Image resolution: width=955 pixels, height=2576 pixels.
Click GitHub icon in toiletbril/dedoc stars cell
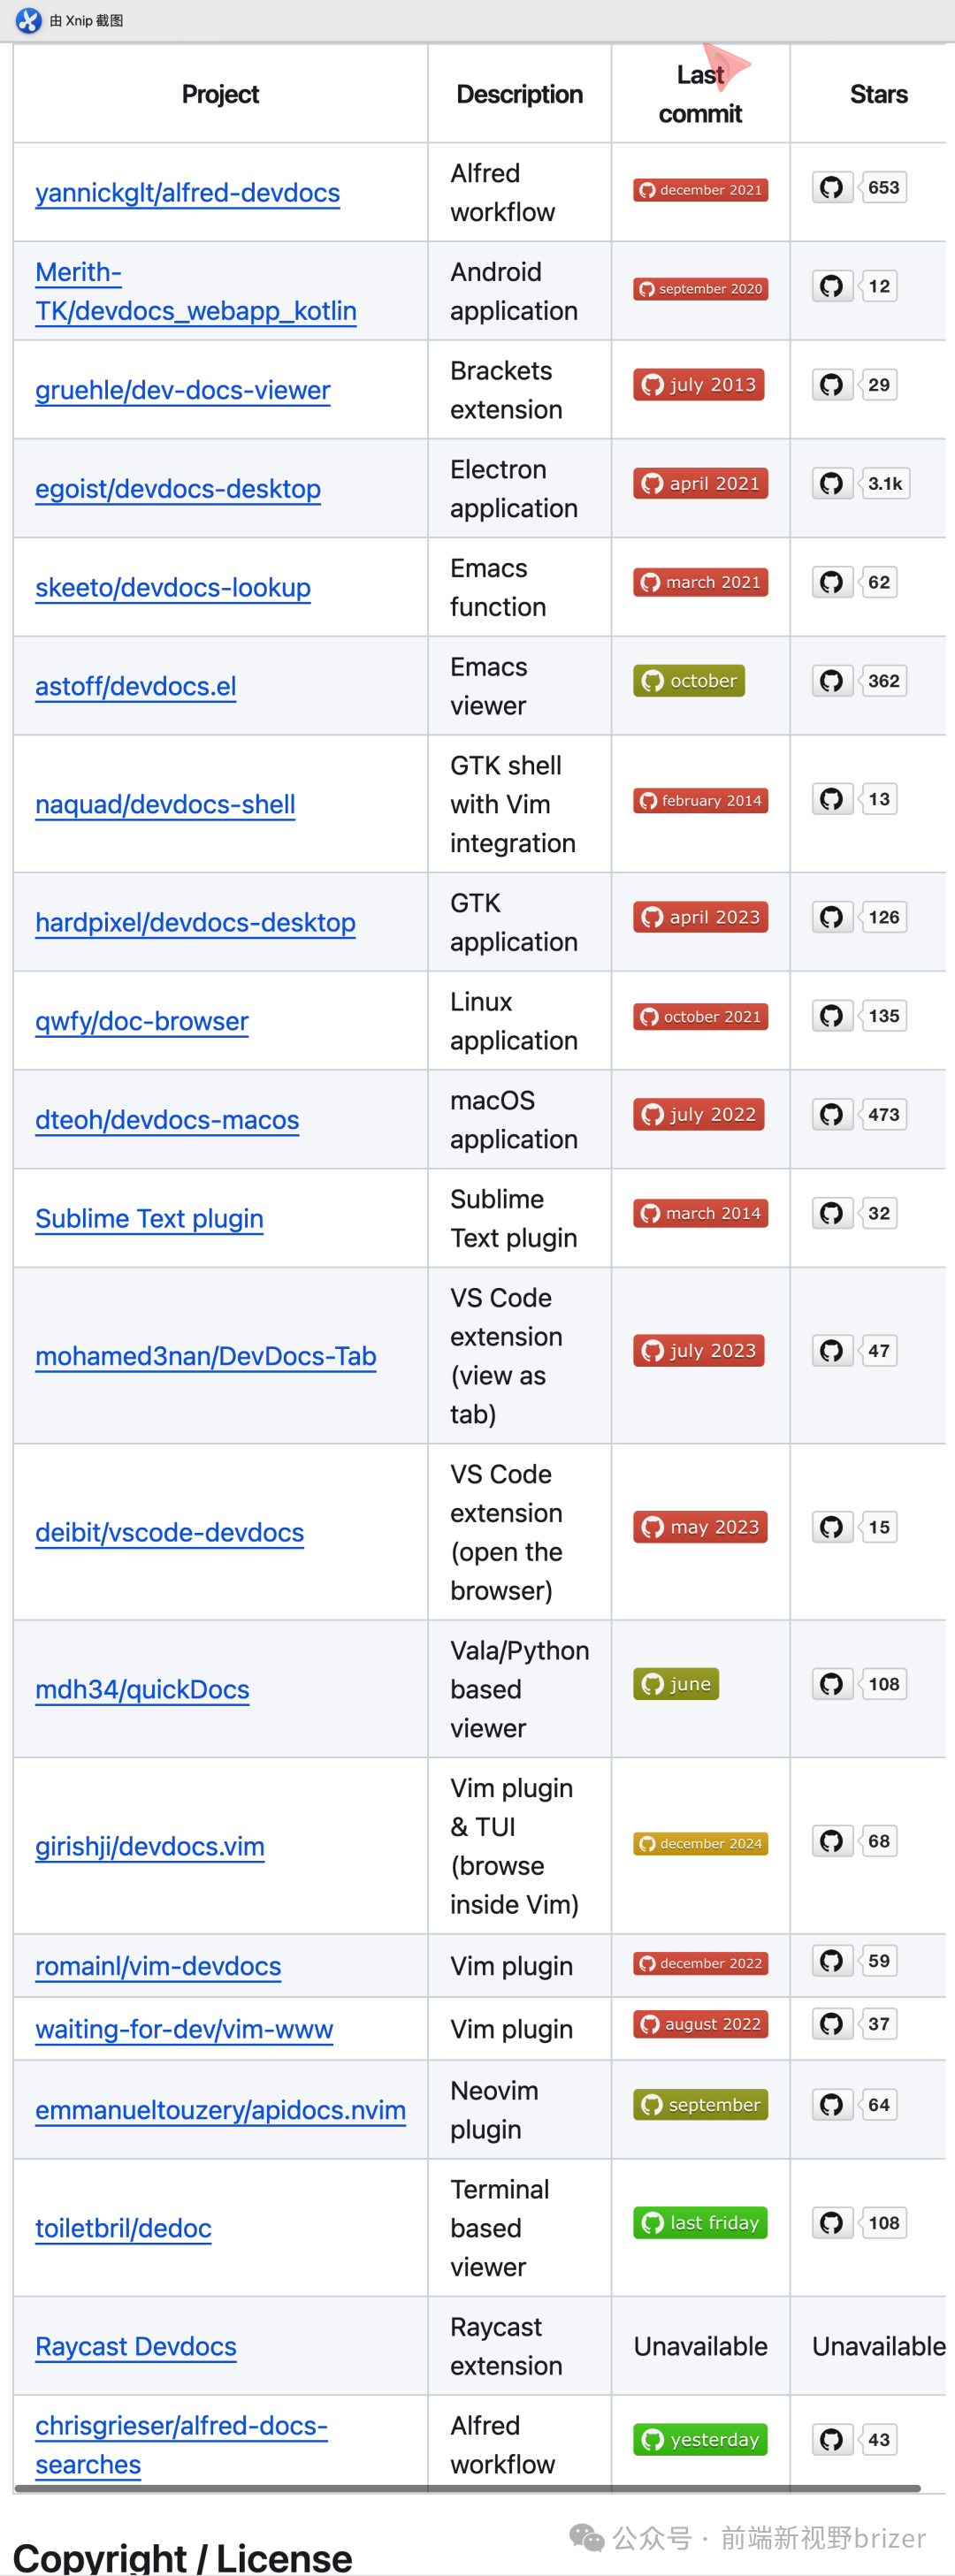(x=832, y=2223)
